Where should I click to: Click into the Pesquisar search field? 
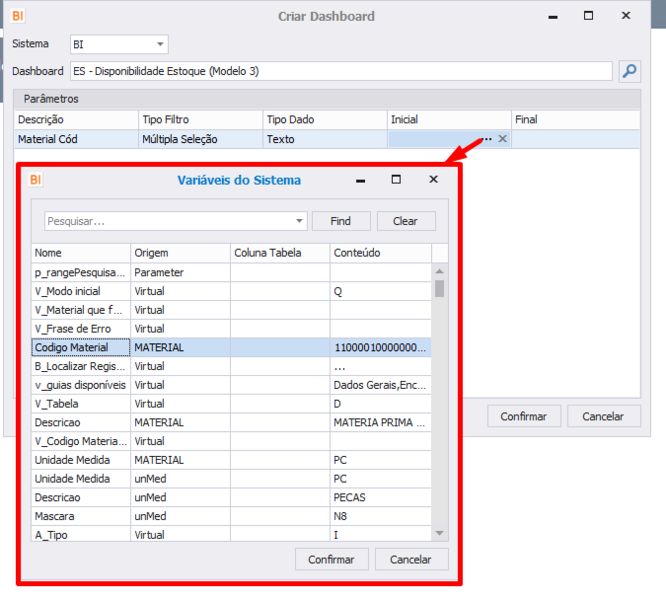(169, 221)
